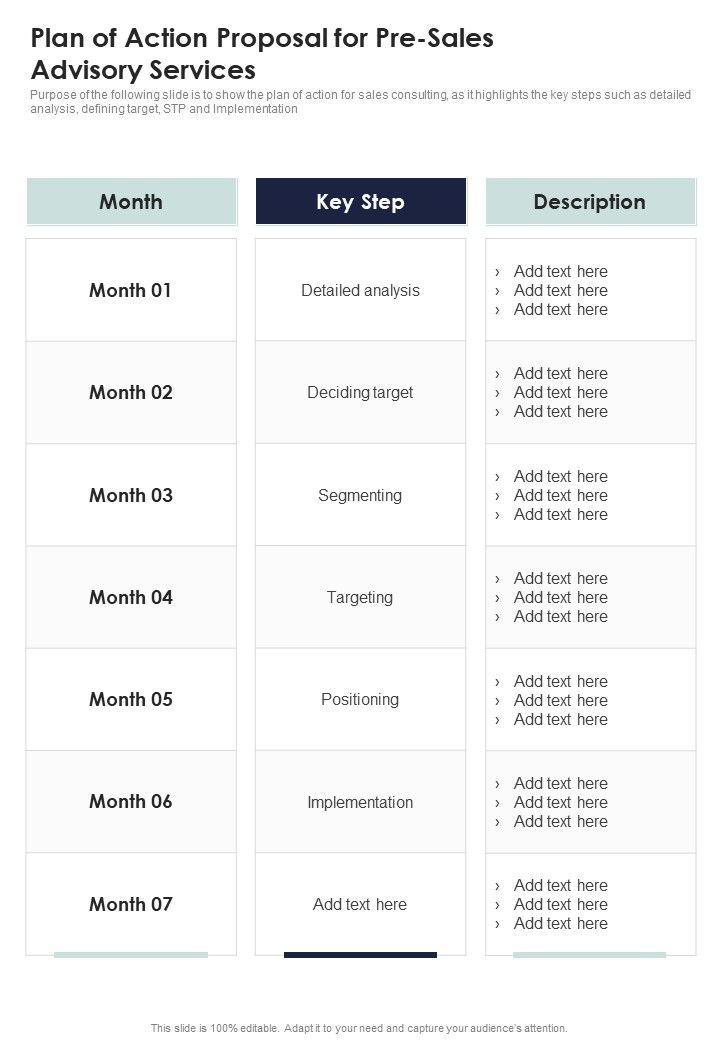Click the footer note about the editable slide
This screenshot has width=720, height=1040.
tap(359, 1028)
